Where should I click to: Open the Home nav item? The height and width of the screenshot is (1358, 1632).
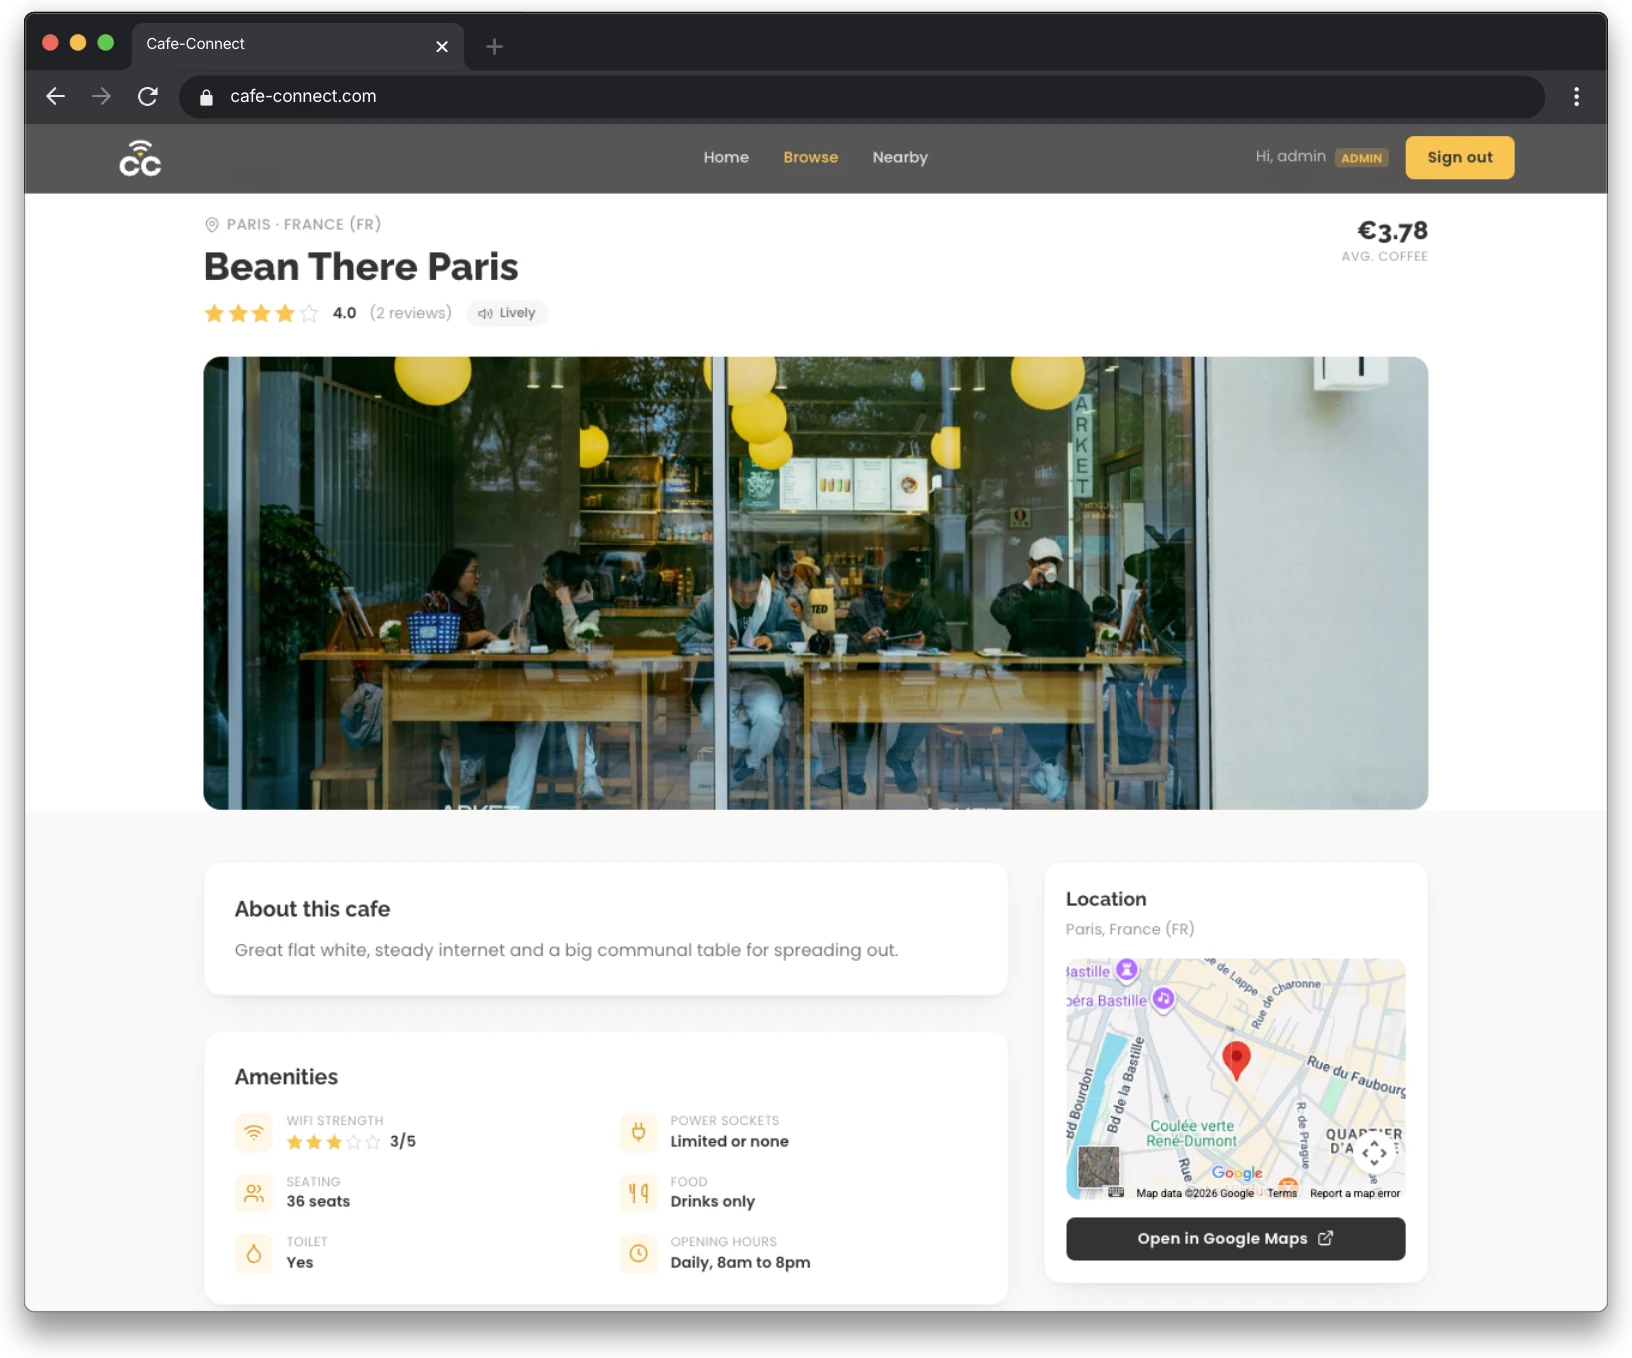pyautogui.click(x=726, y=157)
